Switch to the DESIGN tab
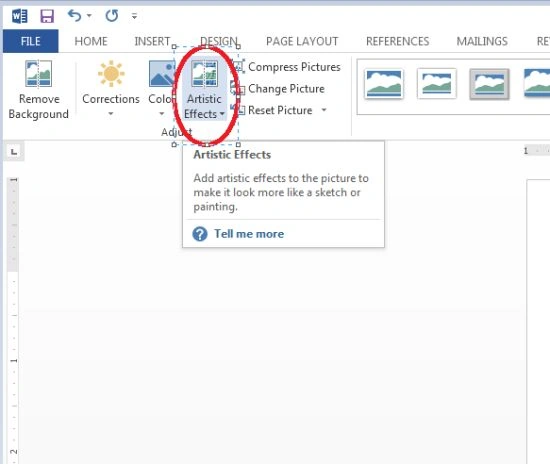550x464 pixels. (219, 41)
